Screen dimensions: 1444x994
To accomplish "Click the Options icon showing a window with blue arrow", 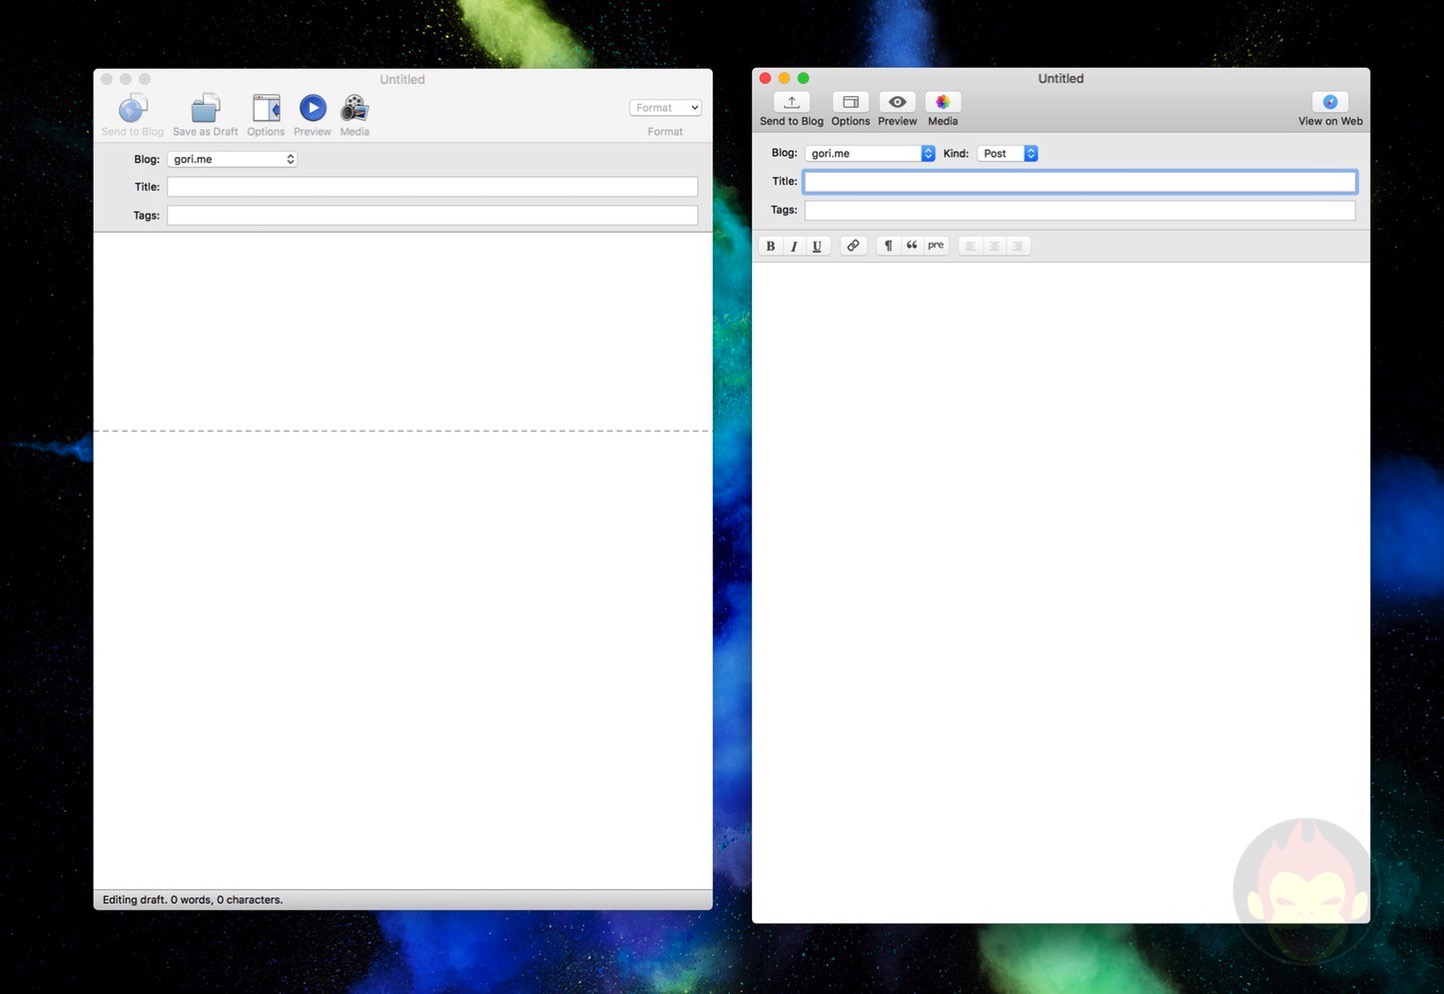I will click(266, 108).
